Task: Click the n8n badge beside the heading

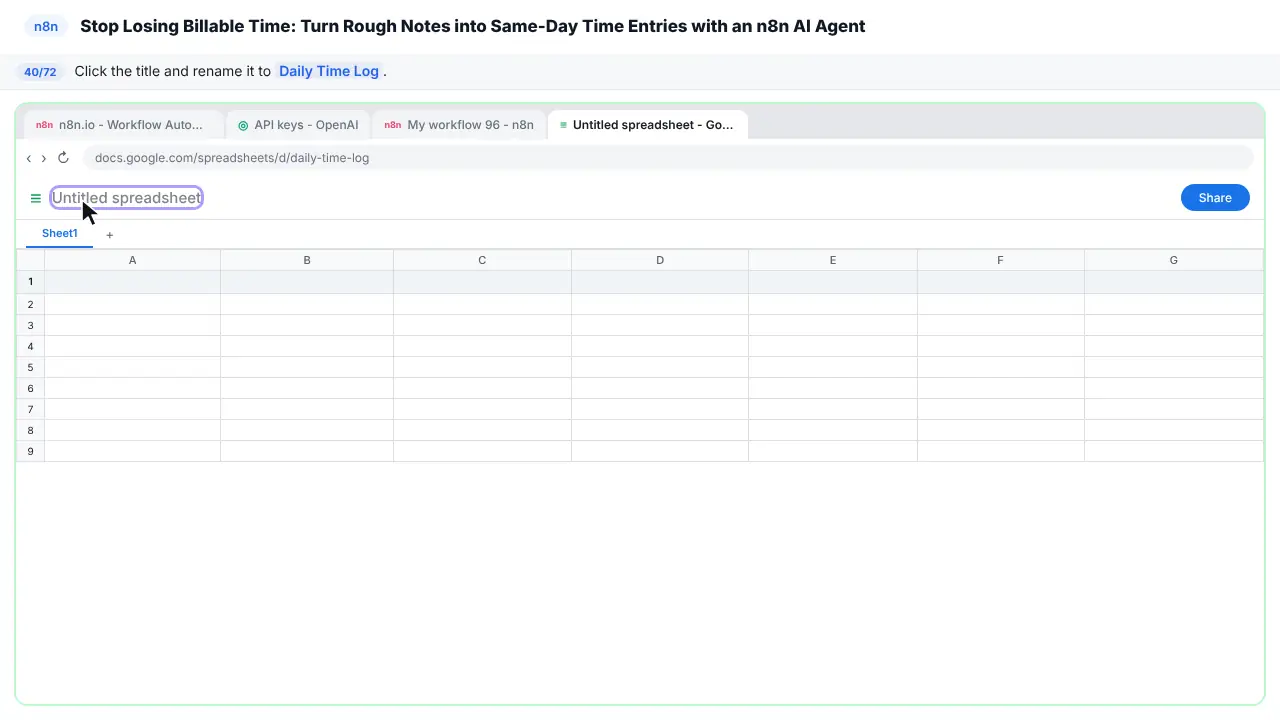Action: point(46,26)
